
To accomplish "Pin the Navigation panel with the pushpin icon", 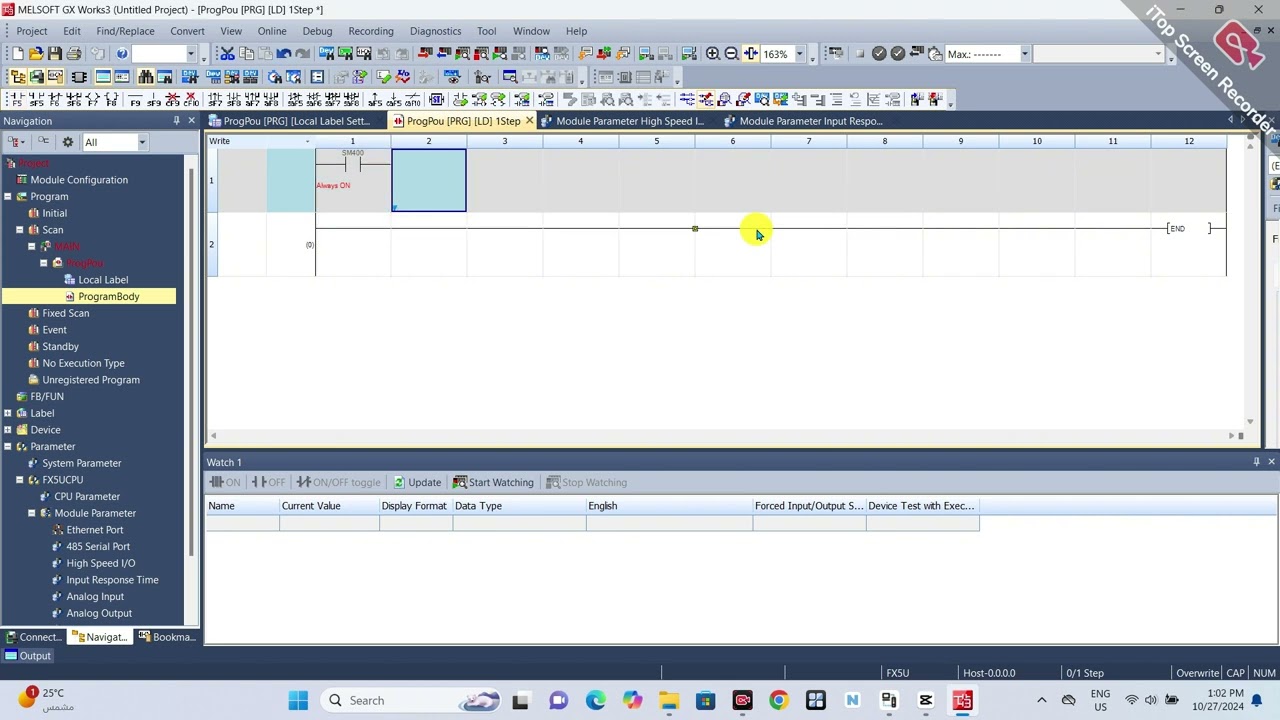I will coord(176,121).
